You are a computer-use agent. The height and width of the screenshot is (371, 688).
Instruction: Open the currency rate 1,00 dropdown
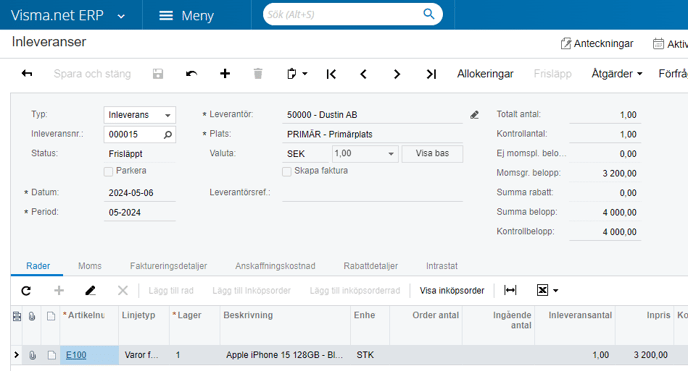[365, 153]
